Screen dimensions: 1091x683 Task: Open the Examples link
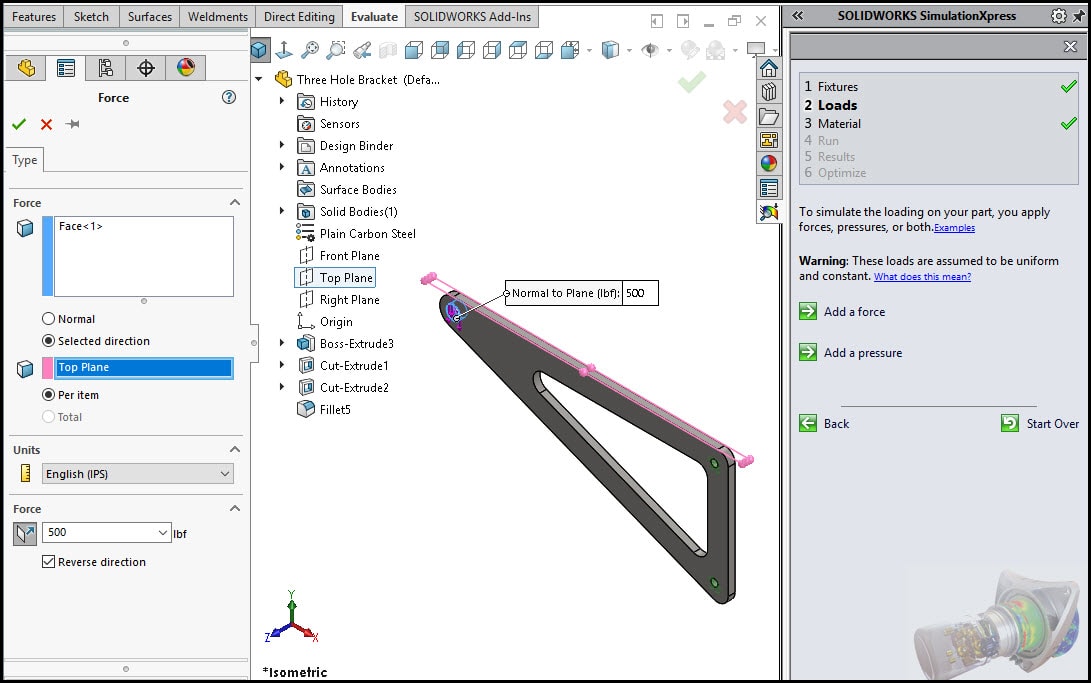(954, 228)
